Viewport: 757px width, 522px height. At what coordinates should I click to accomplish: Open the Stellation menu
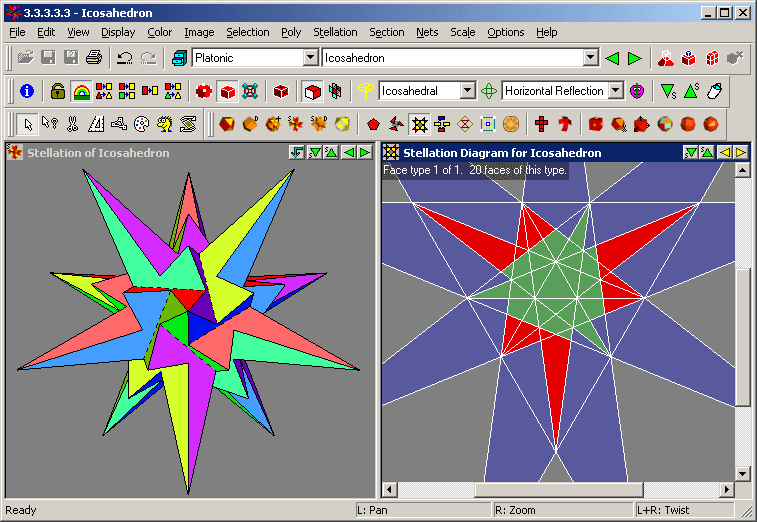(335, 32)
